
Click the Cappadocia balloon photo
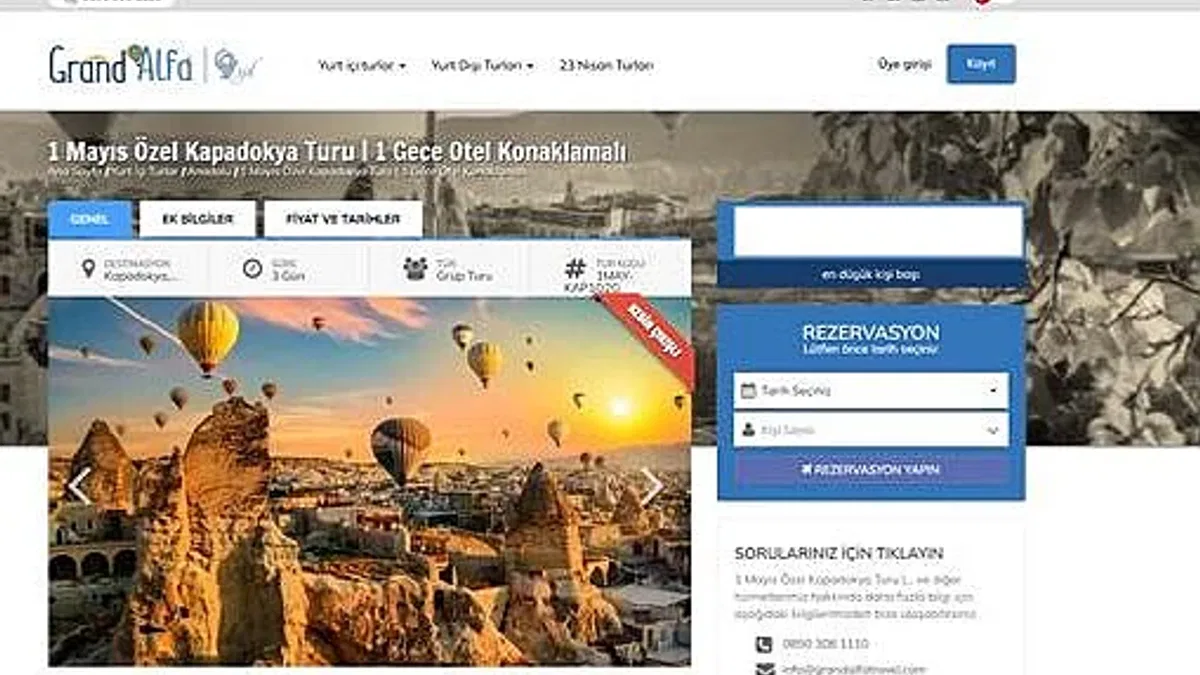point(369,482)
